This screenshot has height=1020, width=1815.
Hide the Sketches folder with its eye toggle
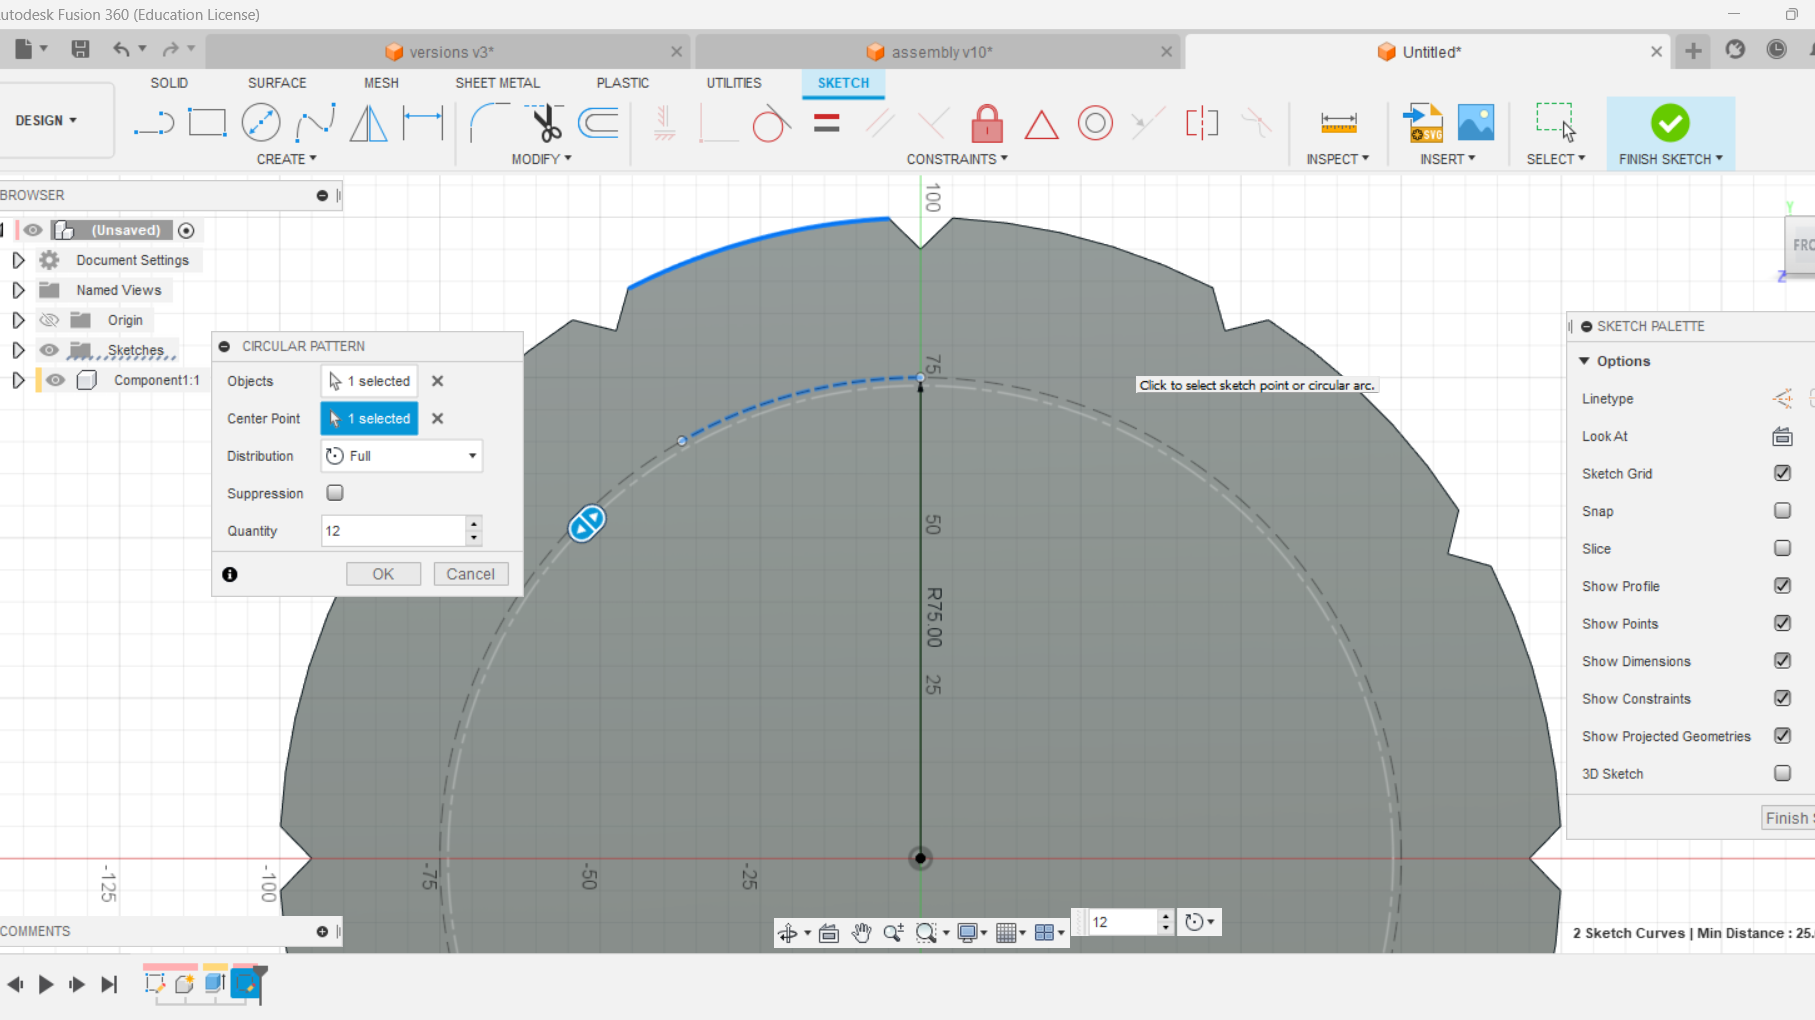click(49, 349)
